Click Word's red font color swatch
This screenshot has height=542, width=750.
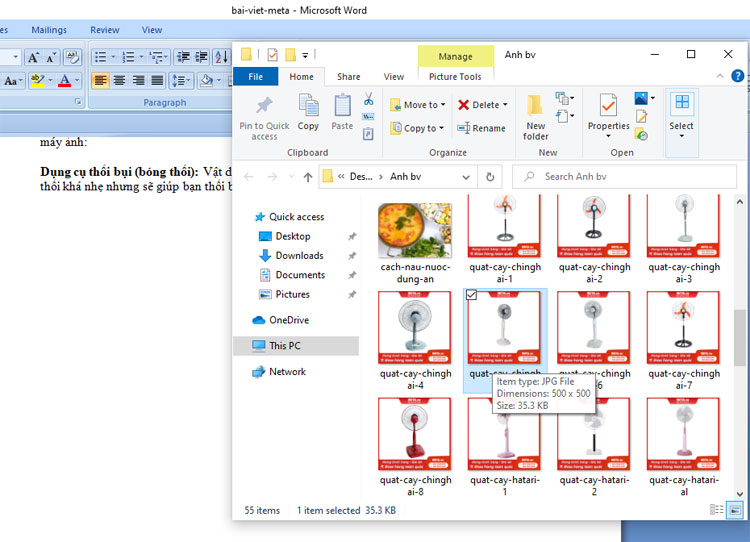coord(64,80)
